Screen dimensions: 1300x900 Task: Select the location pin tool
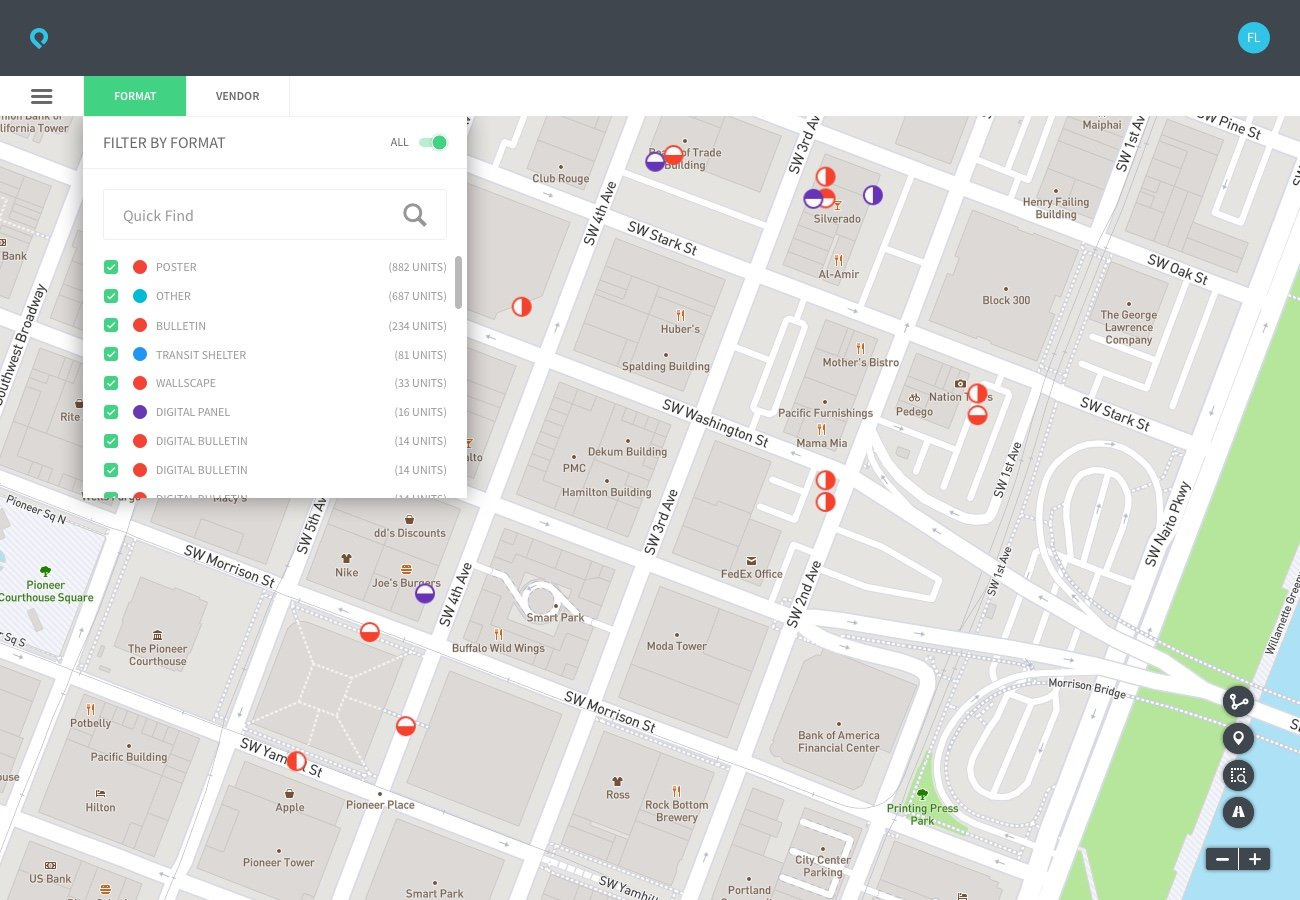click(1238, 739)
